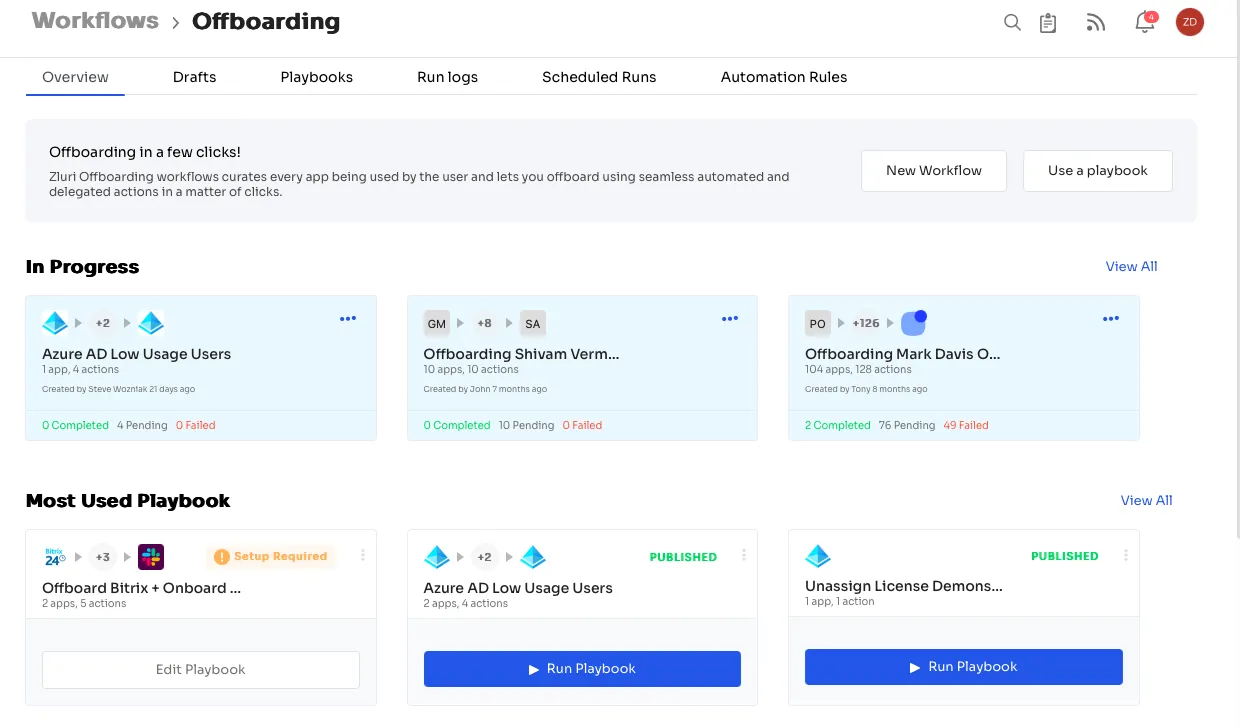The height and width of the screenshot is (728, 1240).
Task: Click 'Created by Steve Wozniak 21 days ago'
Action: coord(118,389)
